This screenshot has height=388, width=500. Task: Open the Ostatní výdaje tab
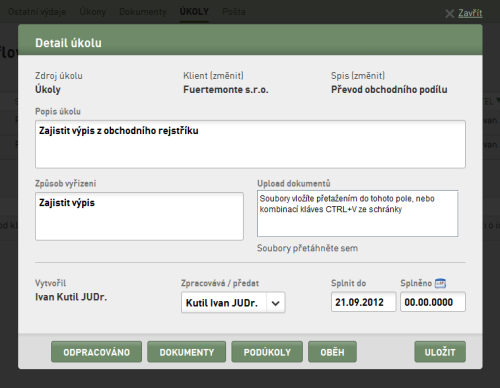pos(37,12)
